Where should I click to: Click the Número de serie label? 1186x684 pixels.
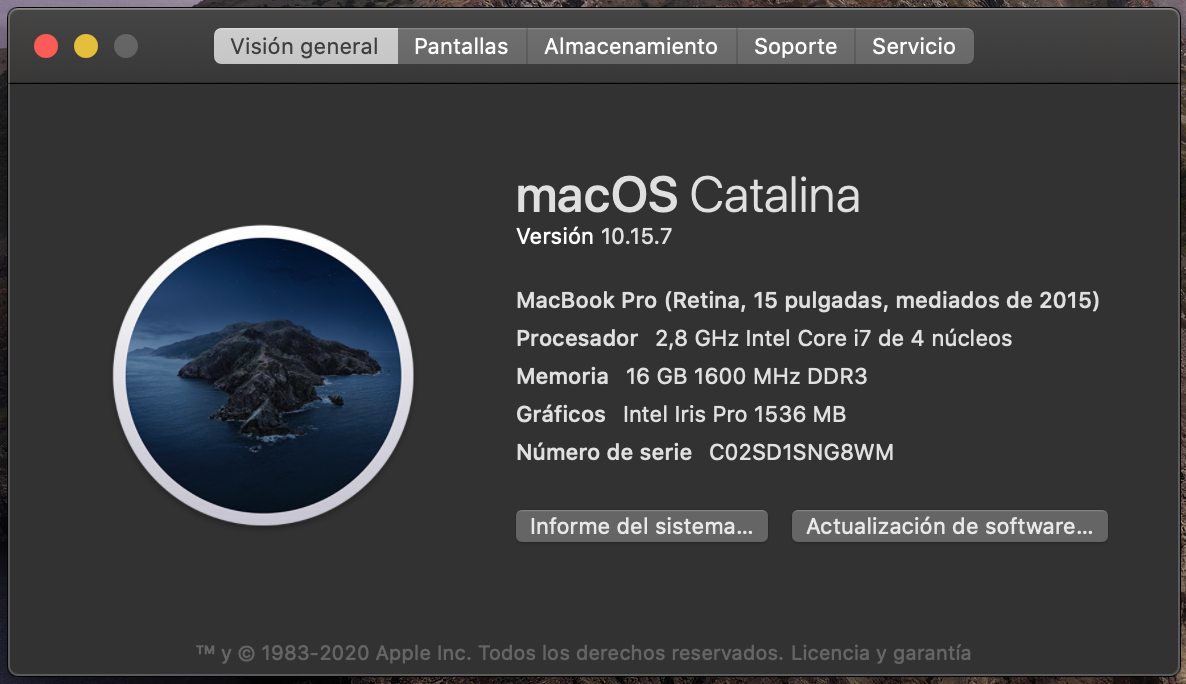604,452
